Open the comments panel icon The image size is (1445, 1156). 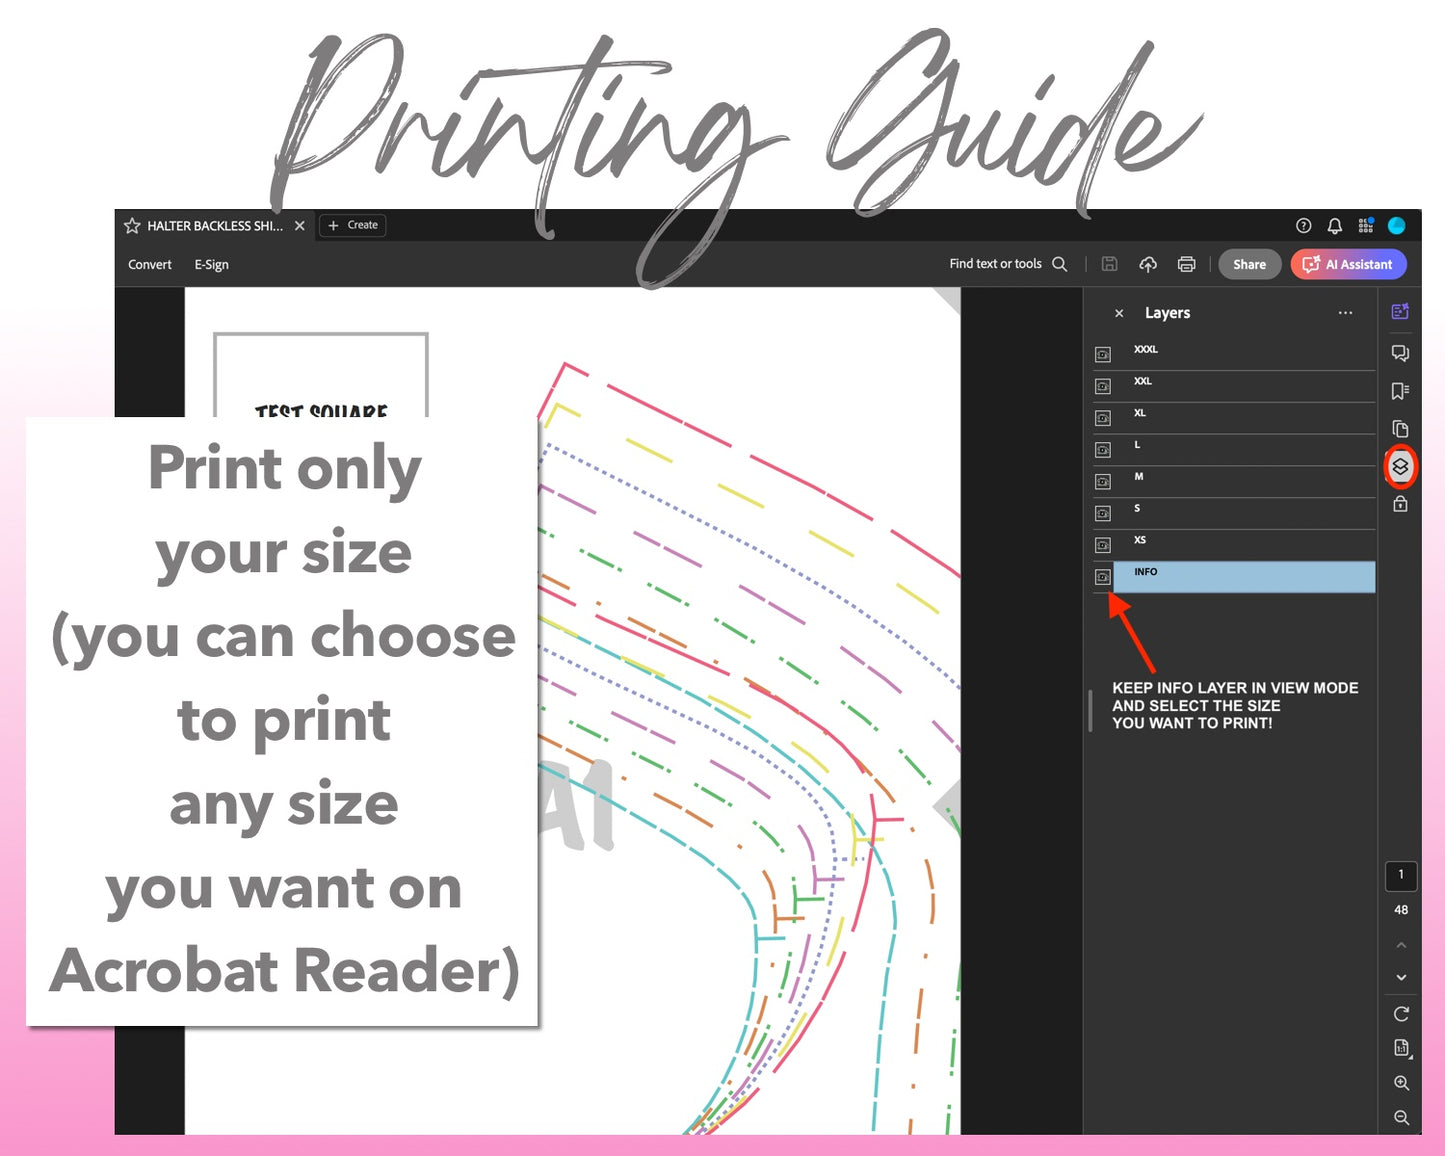coord(1400,353)
